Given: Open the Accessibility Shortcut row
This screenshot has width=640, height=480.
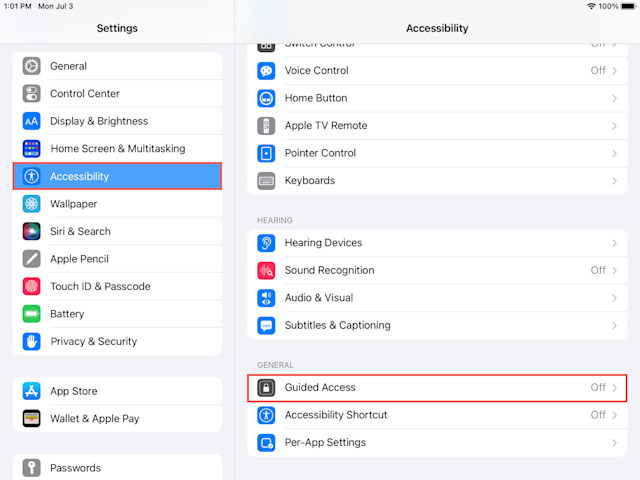Looking at the screenshot, I should pos(437,415).
